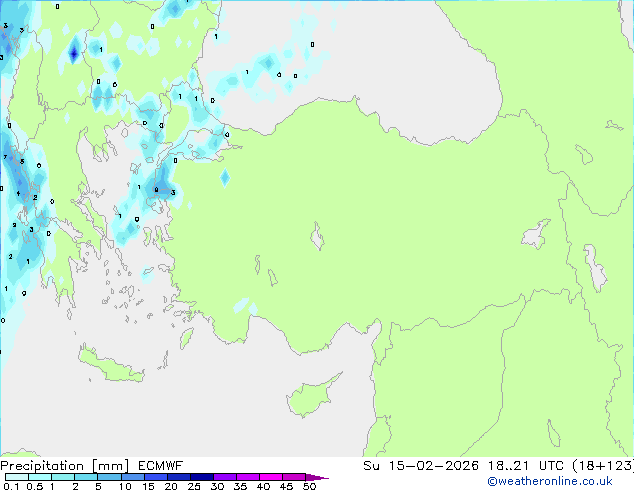
Task: Click the 15–20 mm legend swatch
Action: tap(155, 477)
